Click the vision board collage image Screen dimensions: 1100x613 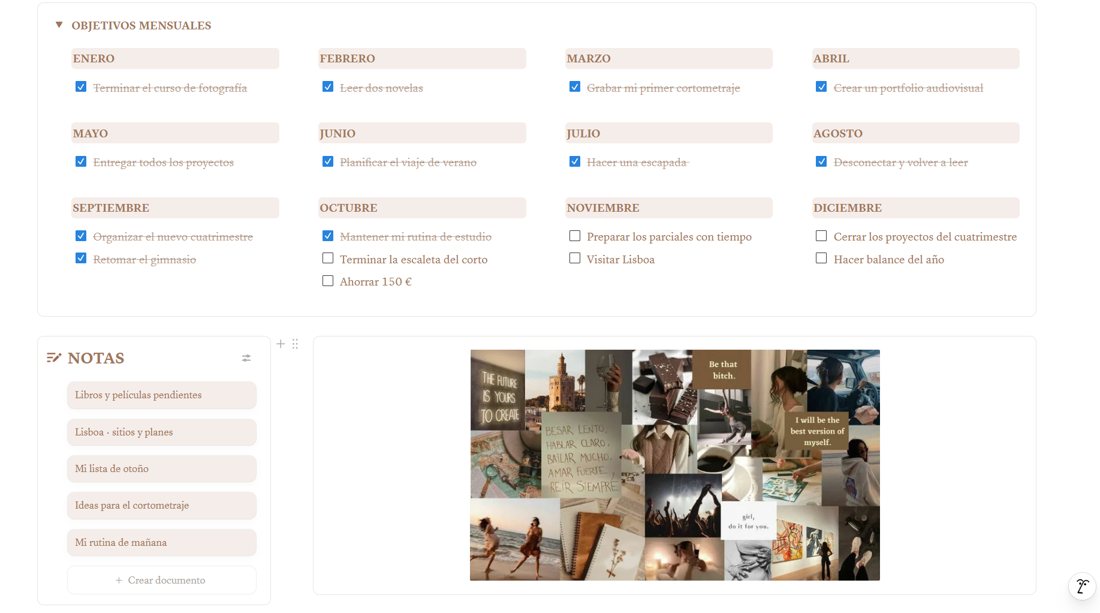(675, 465)
